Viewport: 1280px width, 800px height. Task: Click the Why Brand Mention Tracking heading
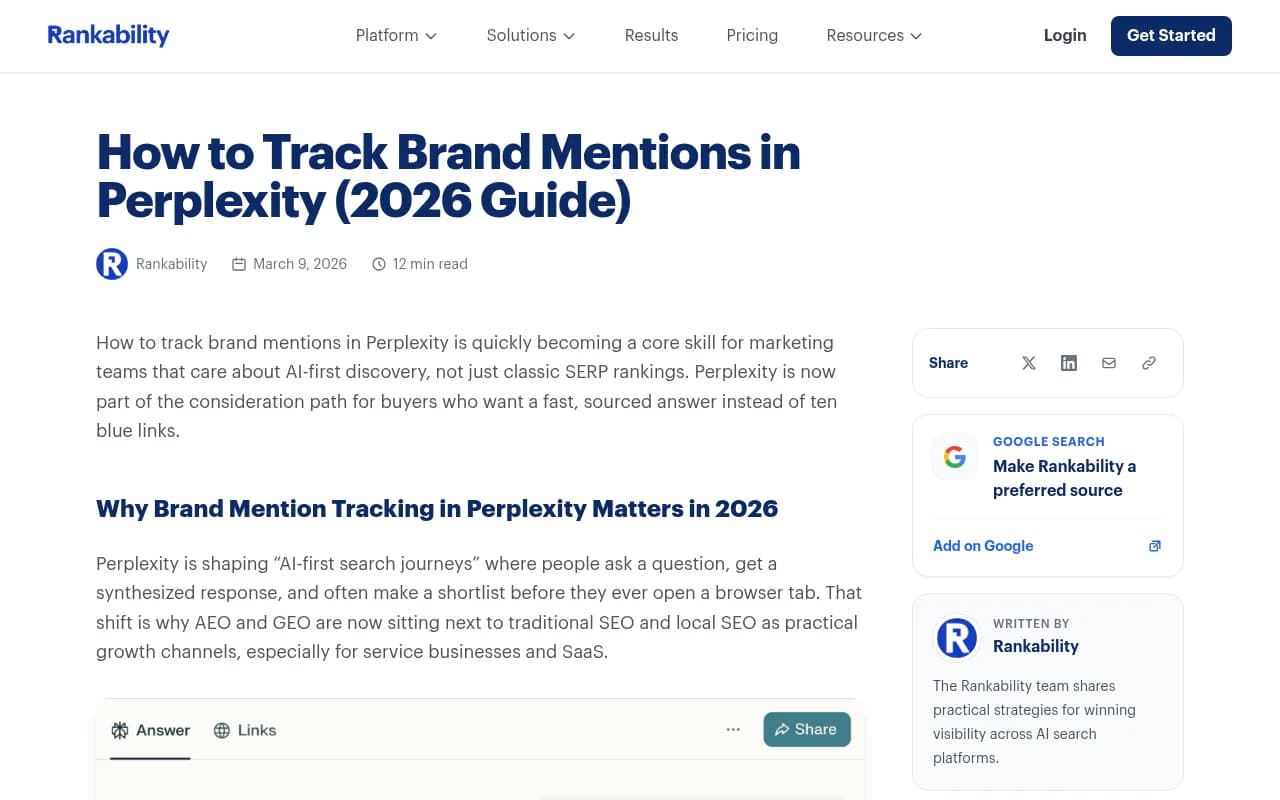click(437, 508)
